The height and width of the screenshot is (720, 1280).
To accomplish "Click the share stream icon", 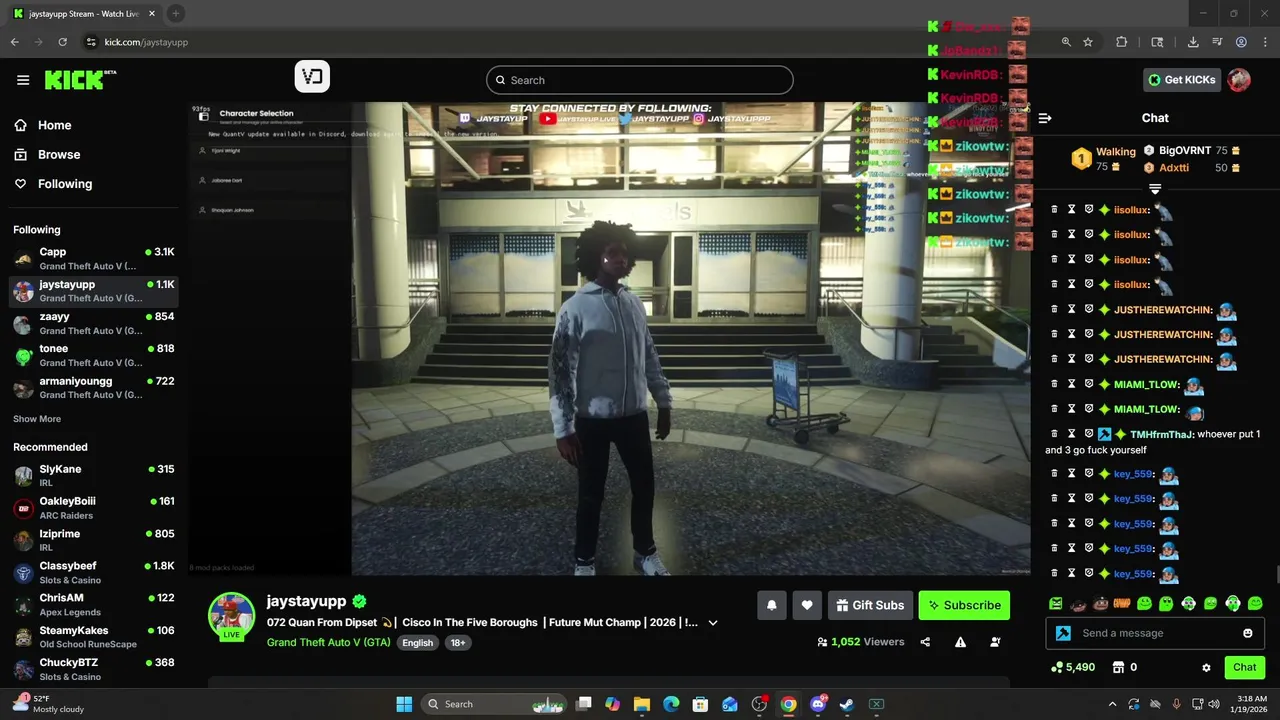I will click(x=925, y=642).
